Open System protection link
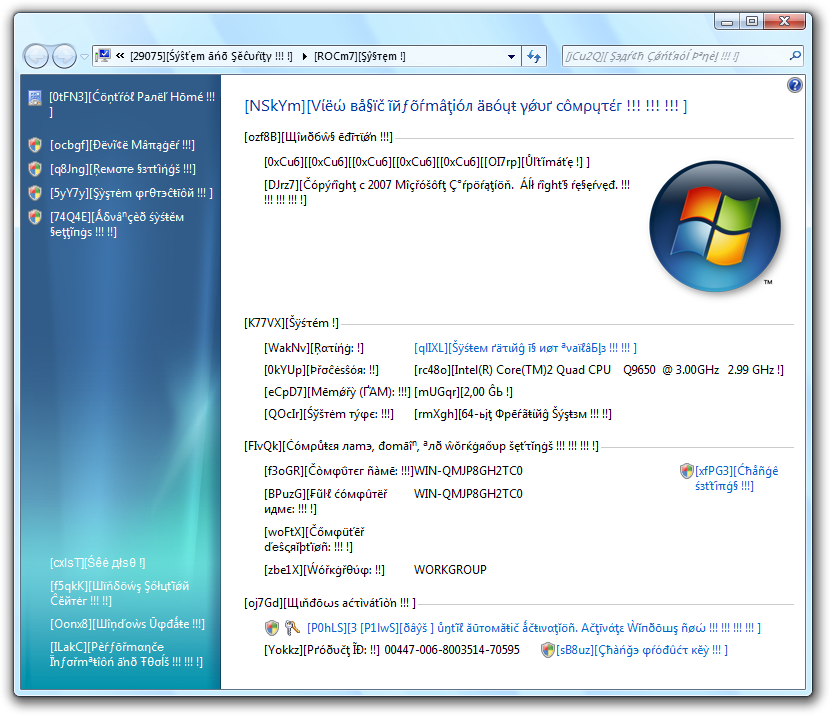The image size is (832, 716). [131, 193]
